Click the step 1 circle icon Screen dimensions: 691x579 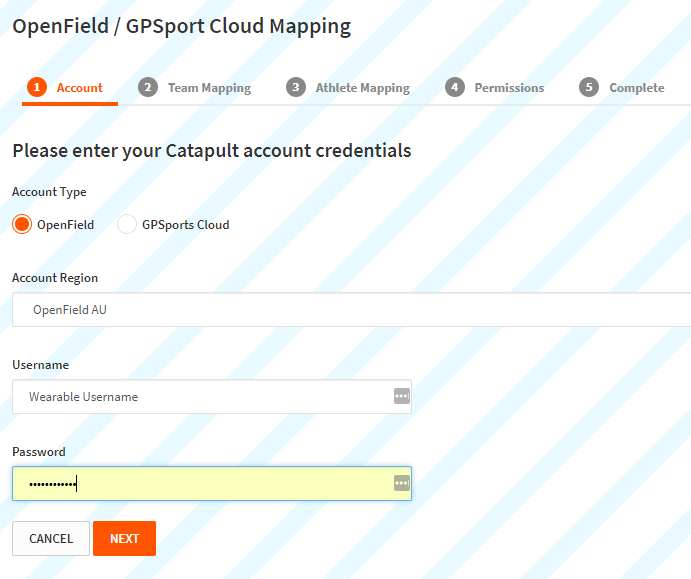pyautogui.click(x=37, y=87)
